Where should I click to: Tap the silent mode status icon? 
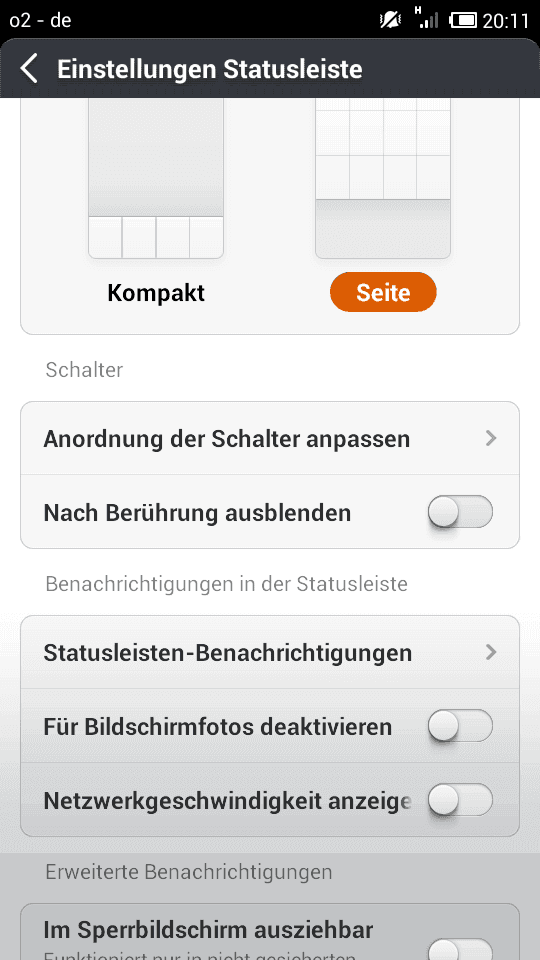pyautogui.click(x=390, y=20)
